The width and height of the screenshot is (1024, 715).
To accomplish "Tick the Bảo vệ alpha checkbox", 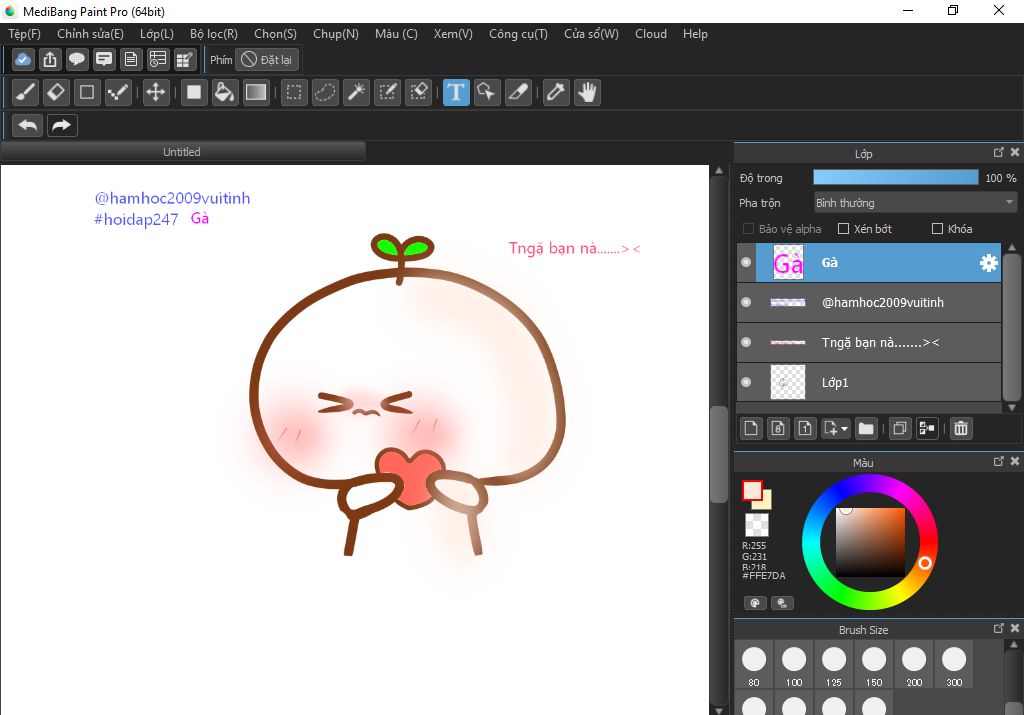I will point(748,229).
